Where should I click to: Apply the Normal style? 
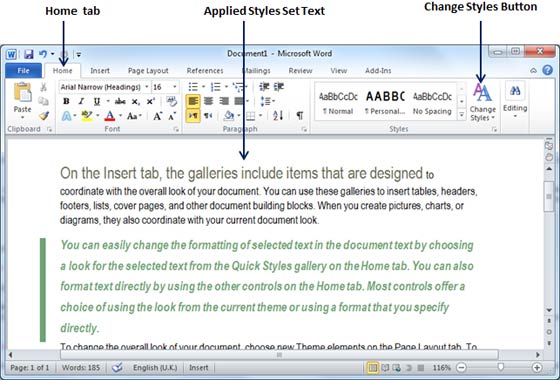coord(338,103)
